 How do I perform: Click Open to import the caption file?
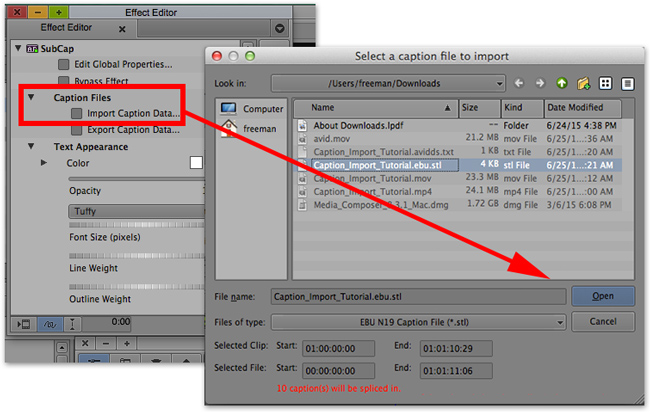[x=603, y=296]
